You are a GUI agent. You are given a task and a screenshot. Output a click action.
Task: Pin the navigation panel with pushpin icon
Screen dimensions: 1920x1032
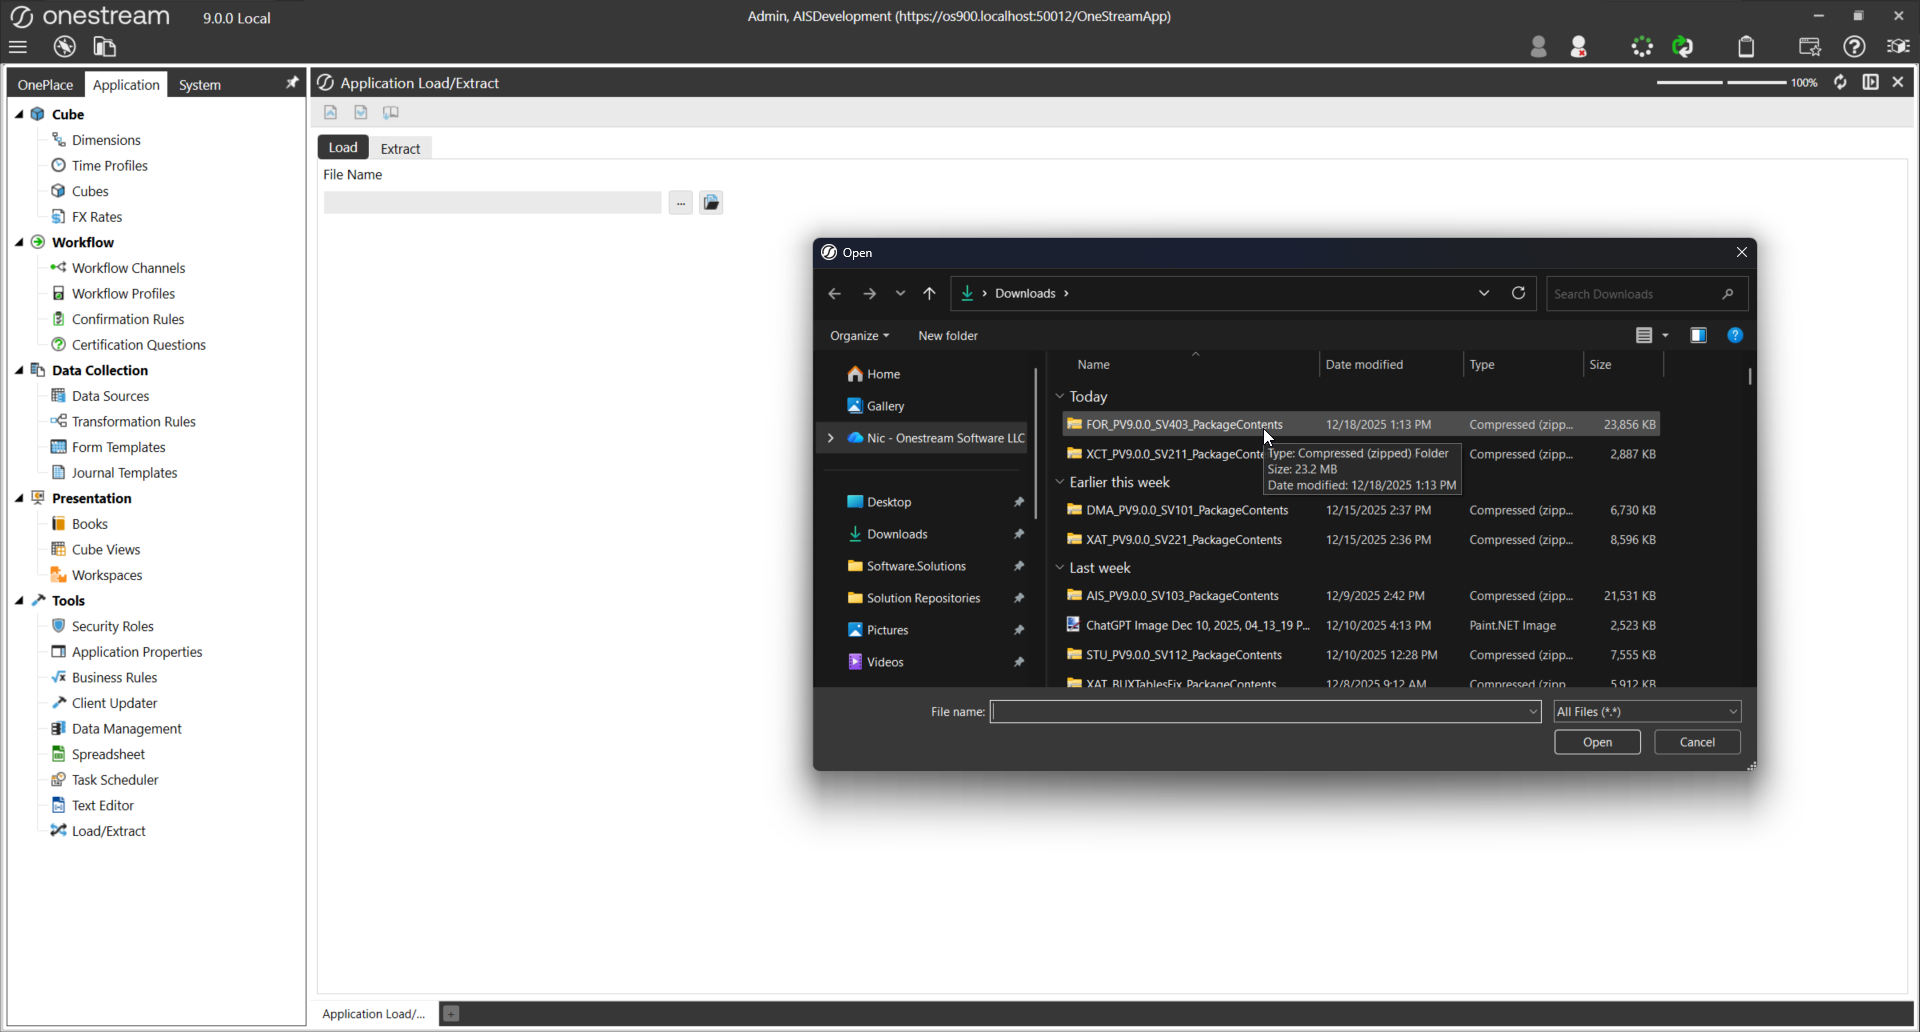[x=292, y=83]
